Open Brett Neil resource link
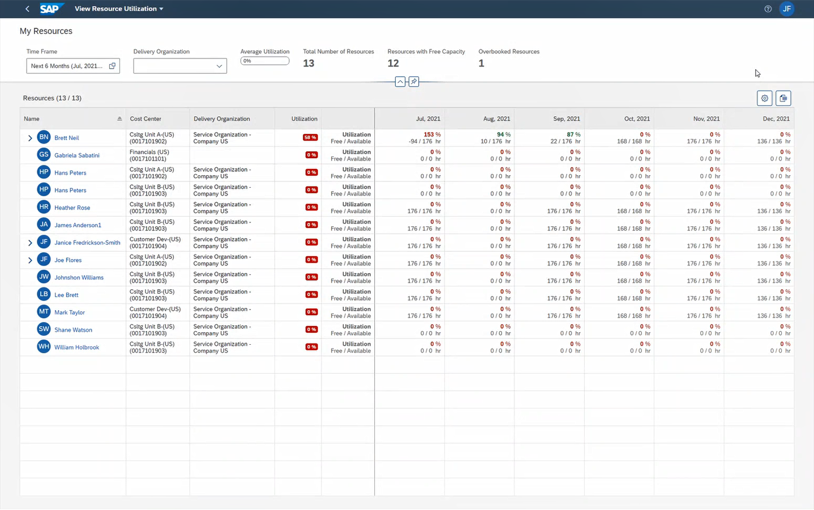 pos(66,138)
